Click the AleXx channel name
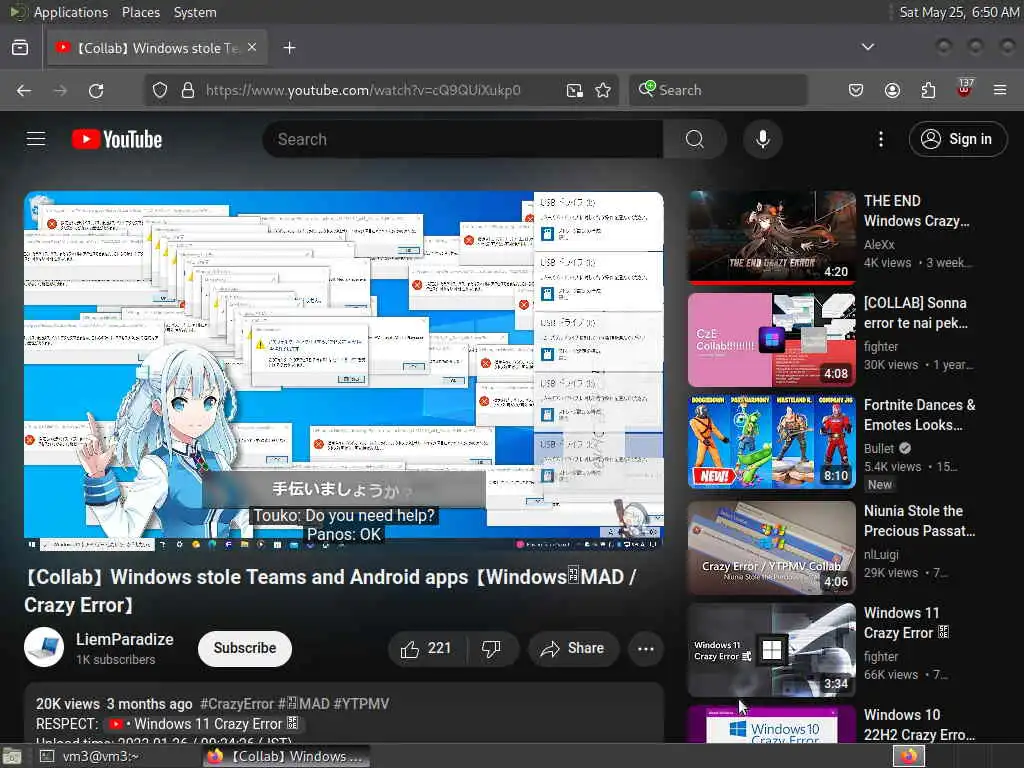This screenshot has width=1024, height=768. coord(879,244)
